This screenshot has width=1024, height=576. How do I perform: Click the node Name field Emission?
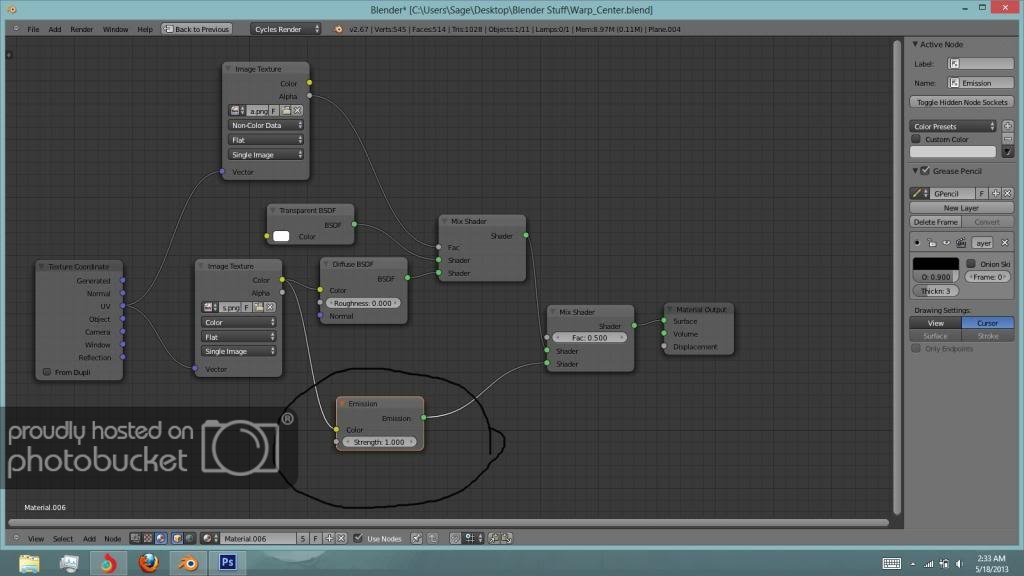click(981, 83)
